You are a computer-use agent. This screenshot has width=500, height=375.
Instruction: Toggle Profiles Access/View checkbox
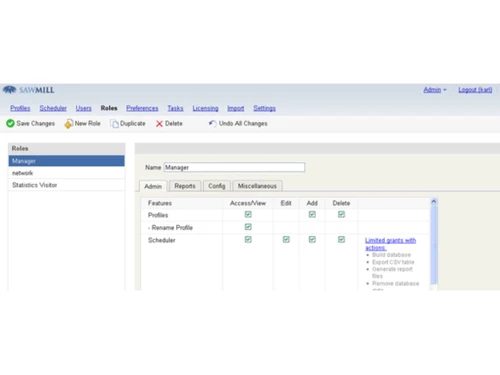[248, 214]
